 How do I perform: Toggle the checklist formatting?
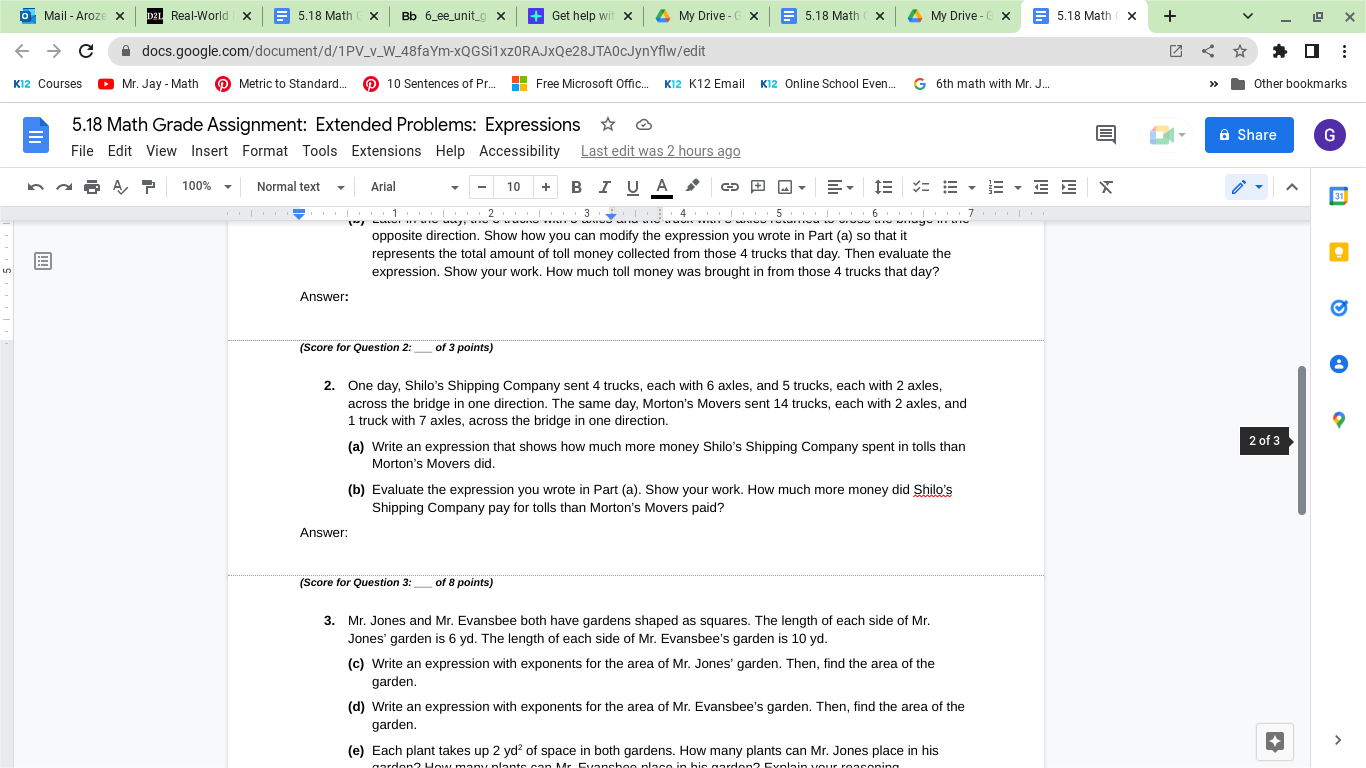(x=921, y=187)
